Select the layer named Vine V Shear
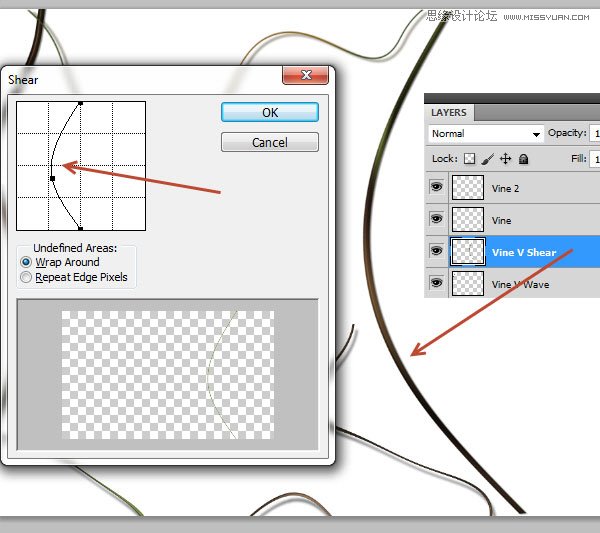The height and width of the screenshot is (533, 600). click(x=524, y=253)
